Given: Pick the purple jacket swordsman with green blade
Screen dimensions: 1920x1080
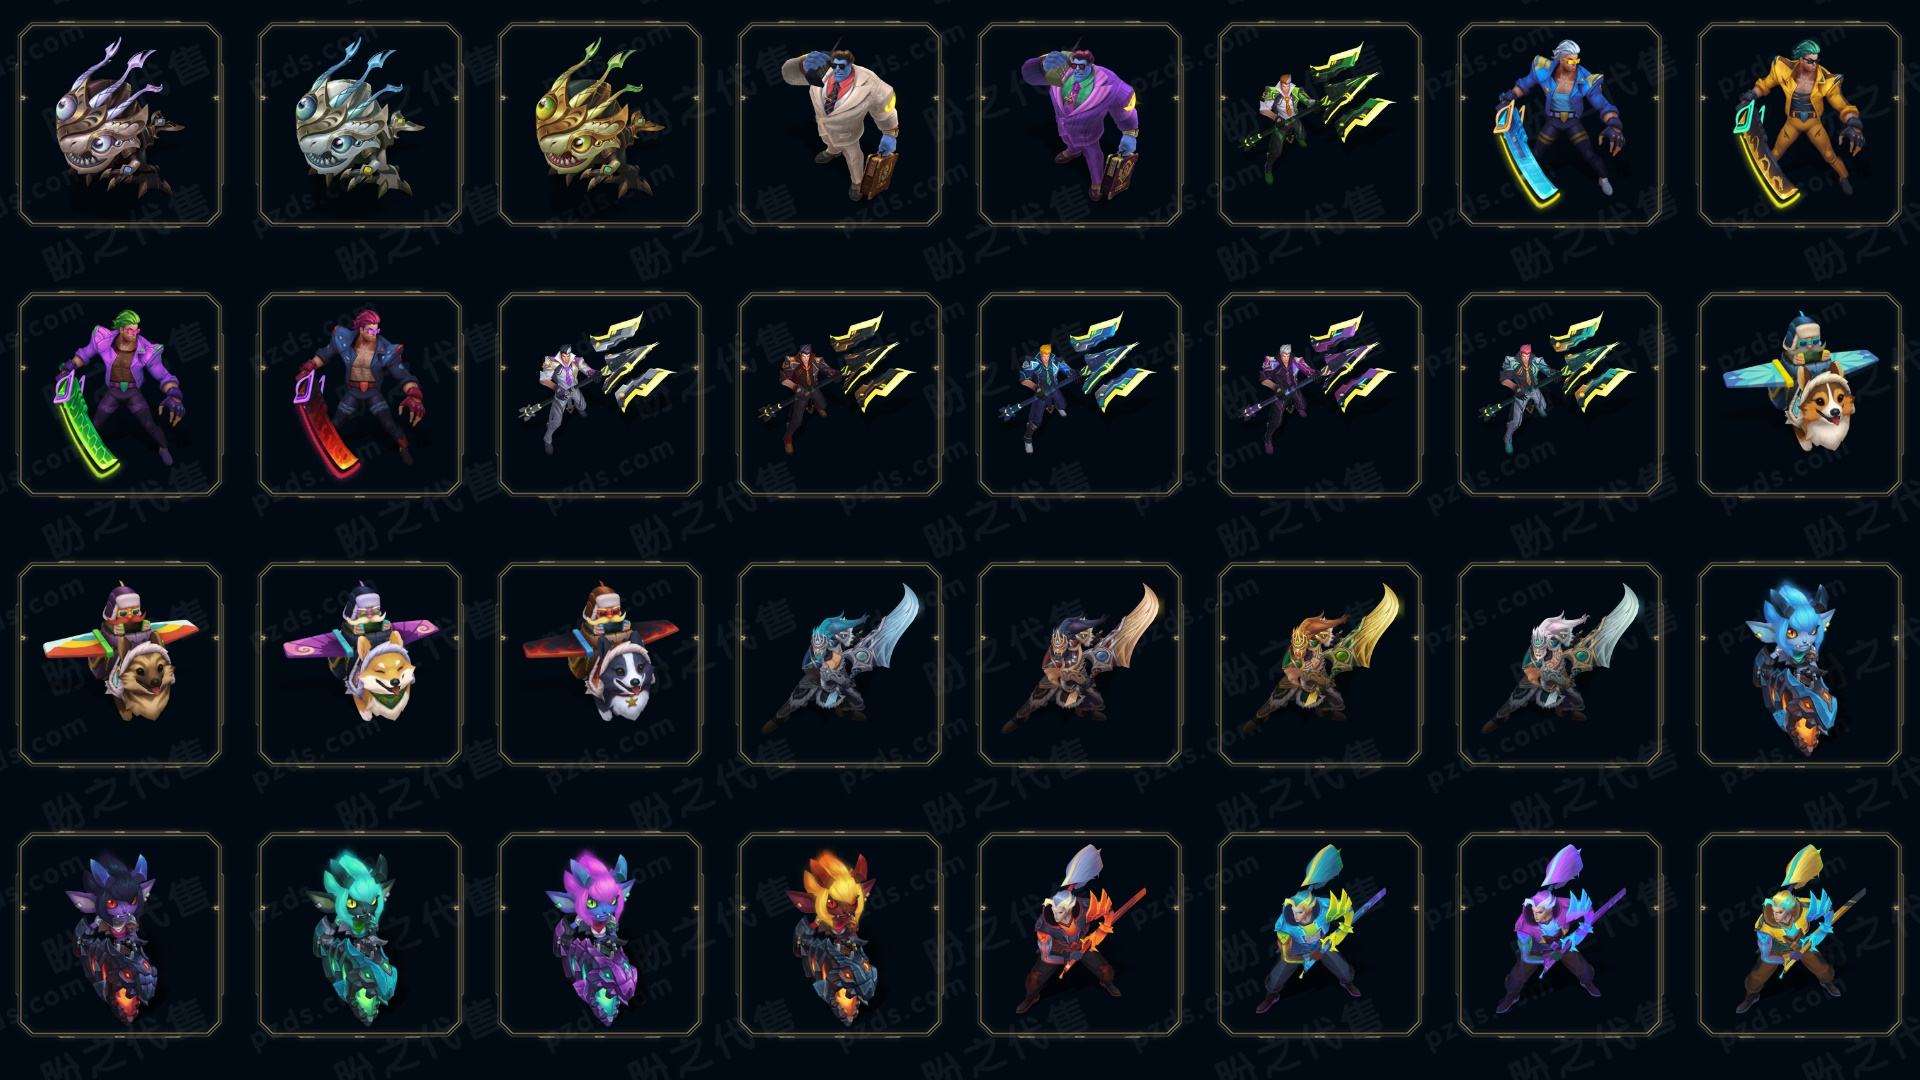Looking at the screenshot, I should tap(120, 394).
